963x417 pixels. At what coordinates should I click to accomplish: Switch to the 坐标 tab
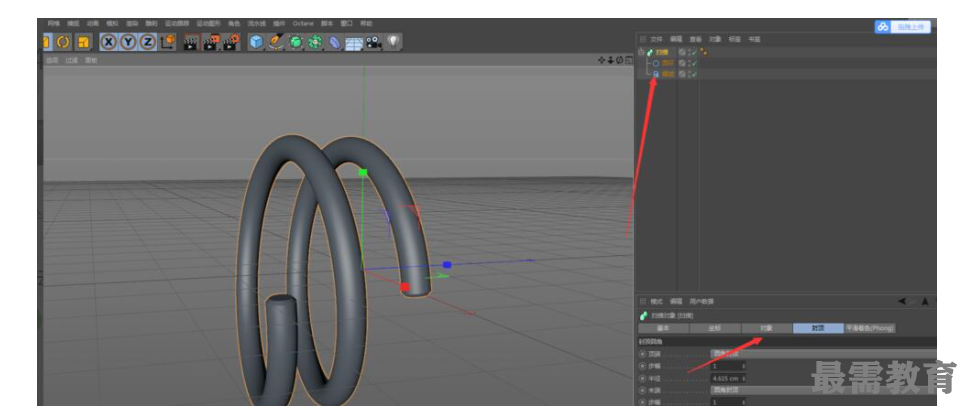[715, 329]
